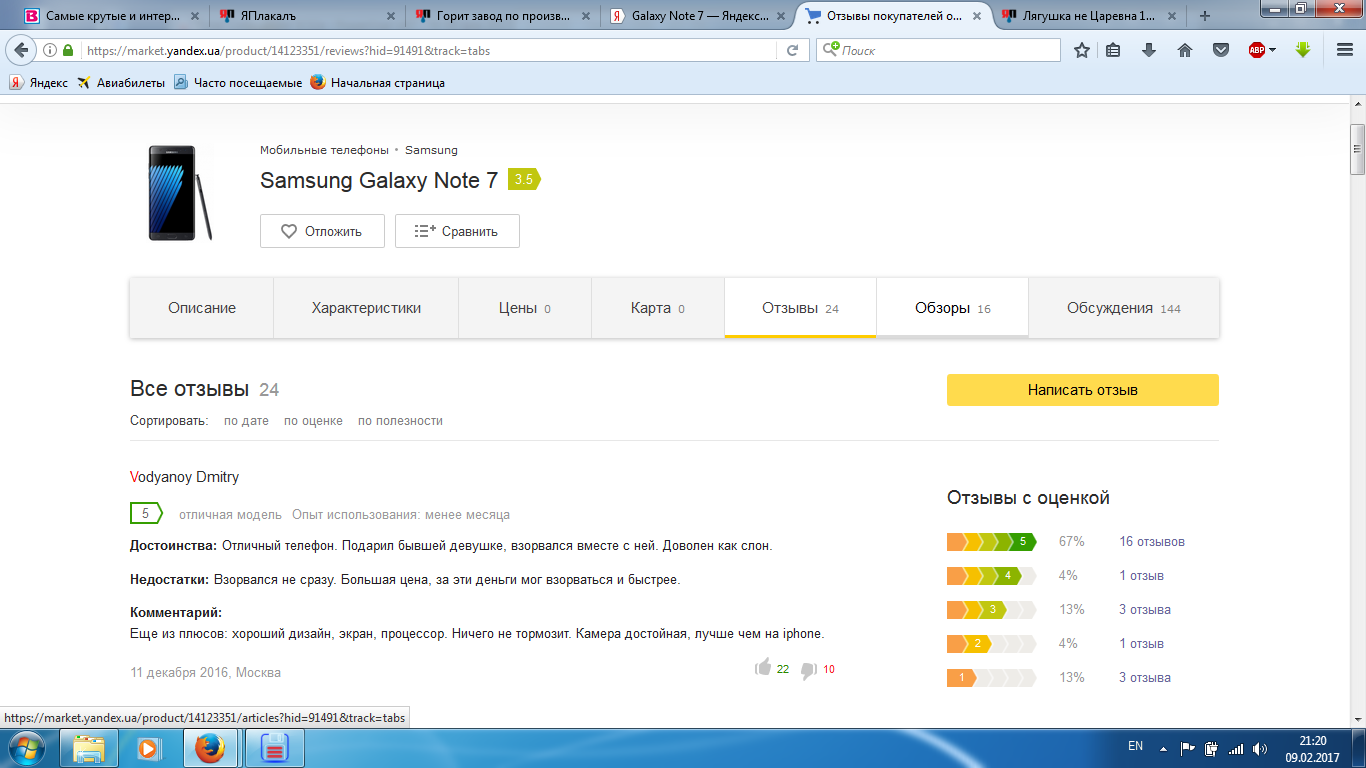Show bookmarks list from the toolbar icon
The height and width of the screenshot is (768, 1366).
pos(1113,50)
